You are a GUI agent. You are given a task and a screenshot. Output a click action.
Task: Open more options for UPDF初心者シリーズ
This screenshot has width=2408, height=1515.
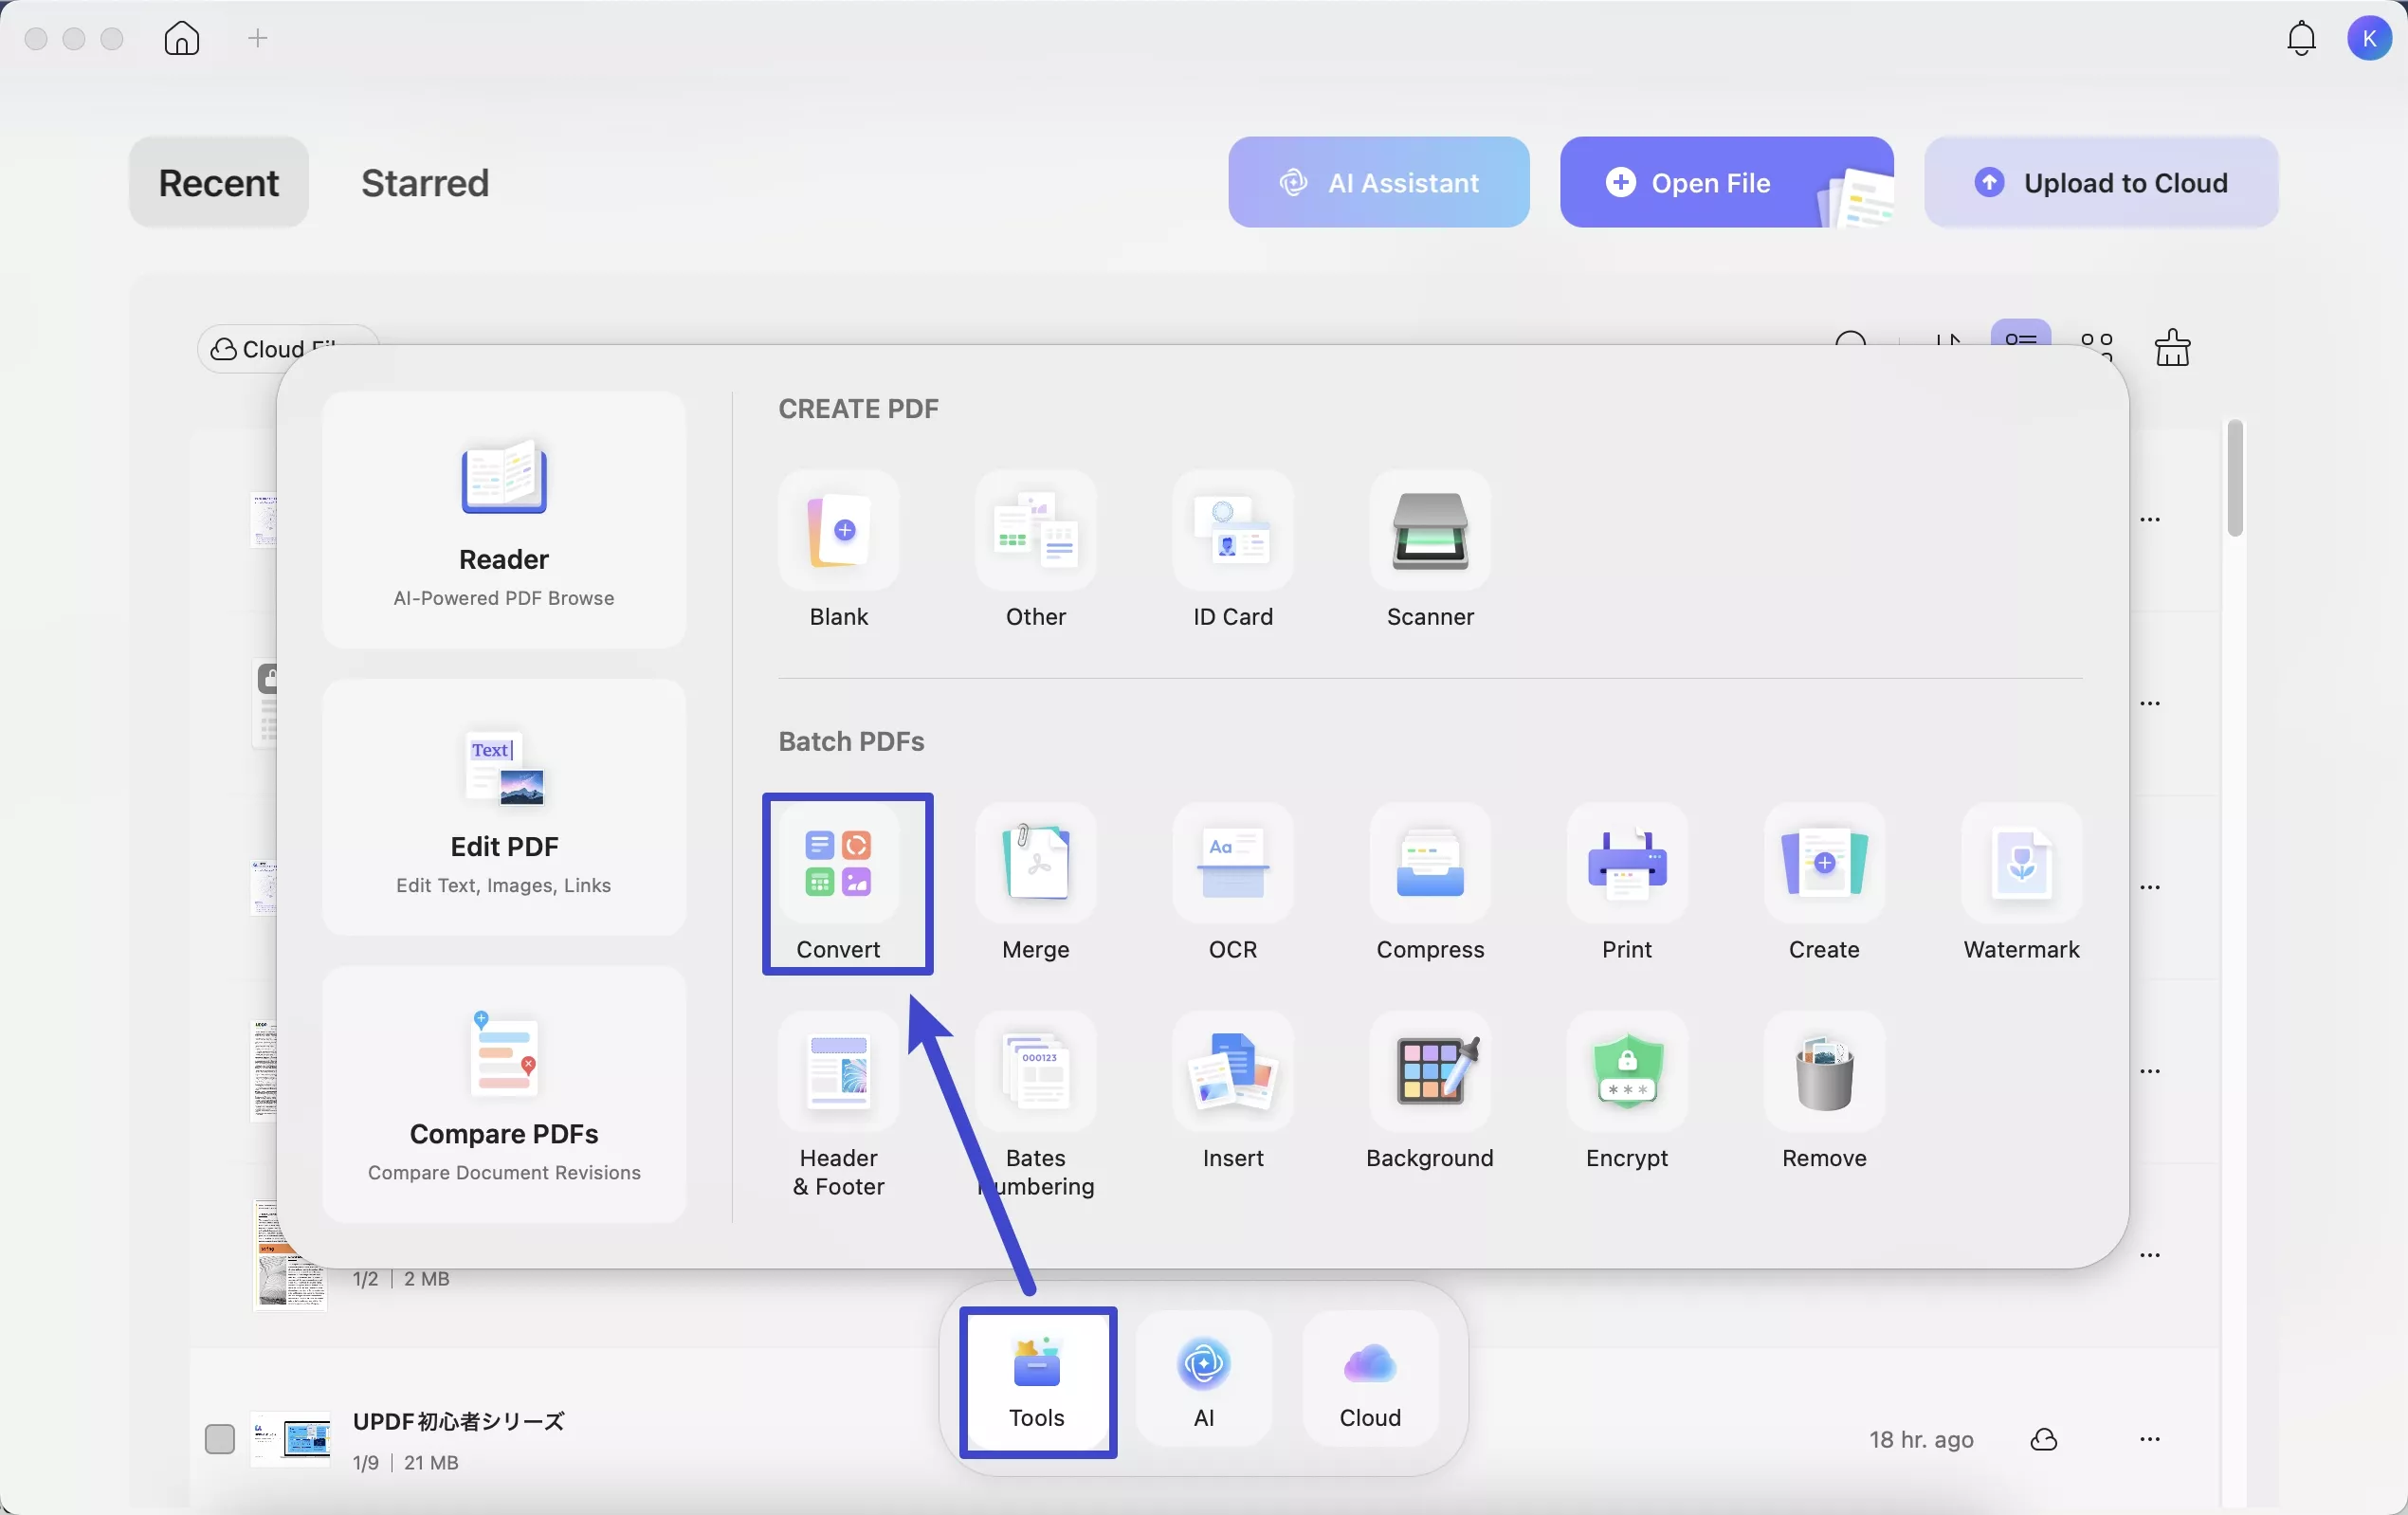2149,1439
